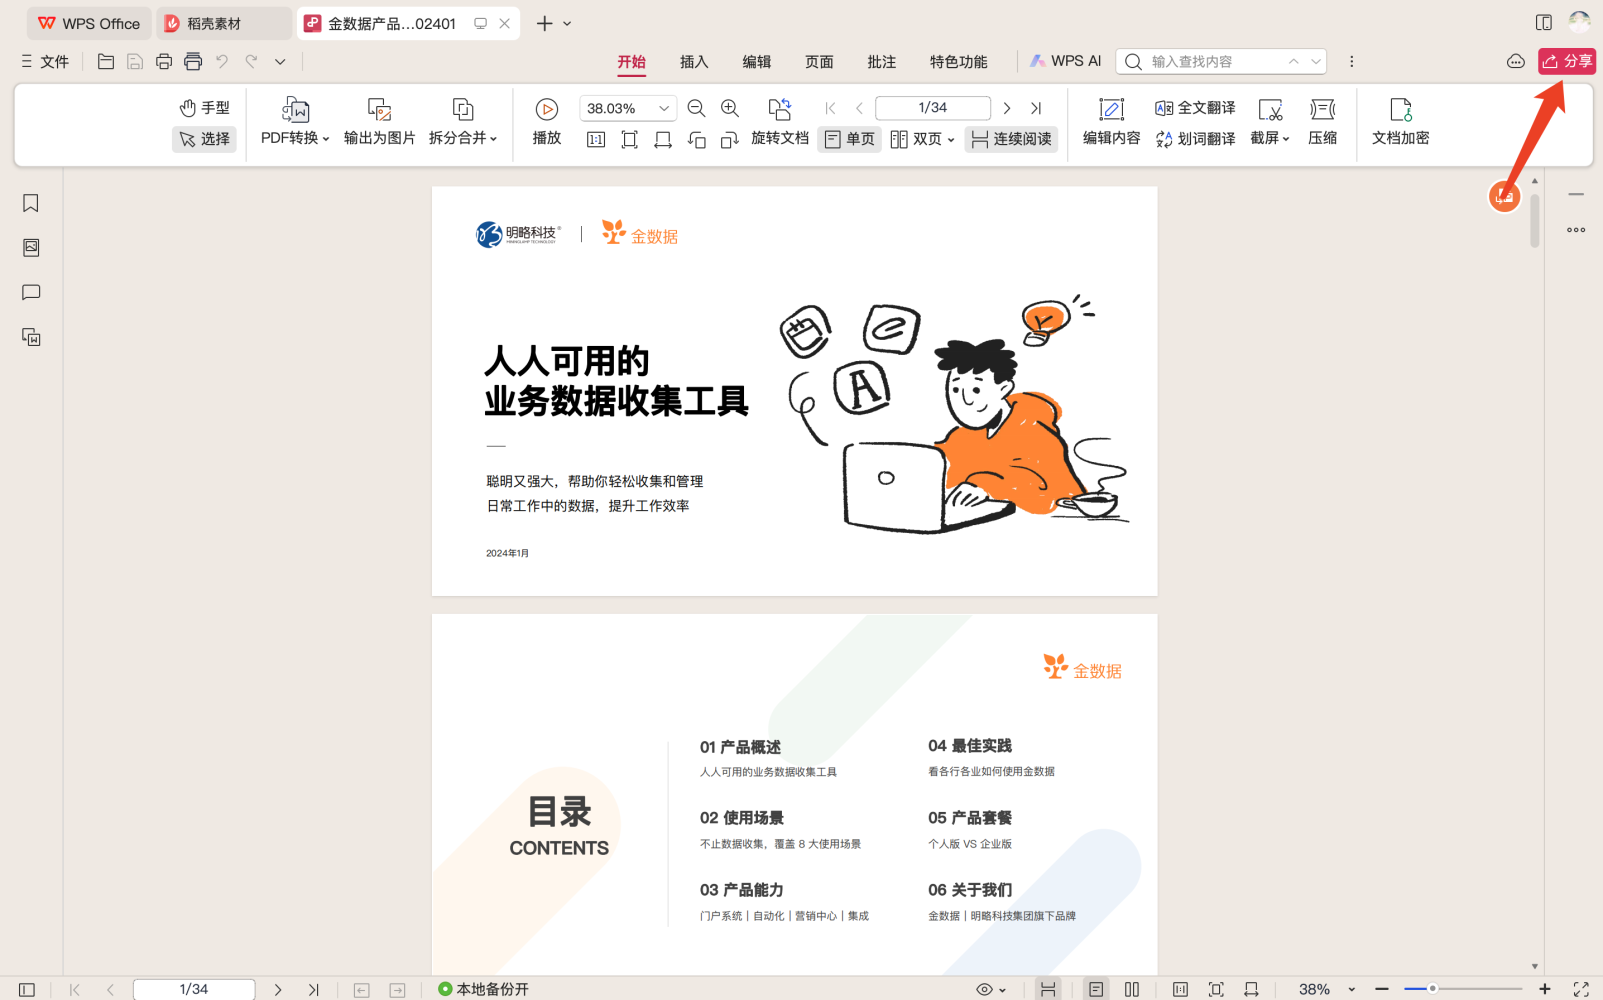Click the zoom out magnifier icon
The height and width of the screenshot is (1000, 1603).
click(697, 108)
